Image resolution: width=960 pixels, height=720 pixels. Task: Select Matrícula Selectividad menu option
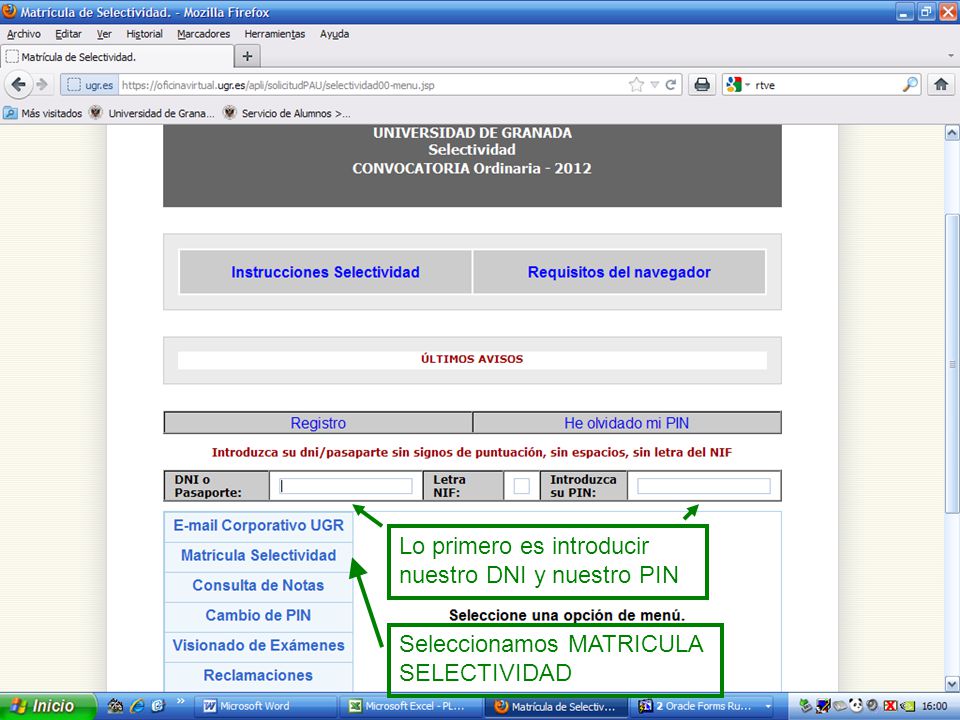pos(258,555)
